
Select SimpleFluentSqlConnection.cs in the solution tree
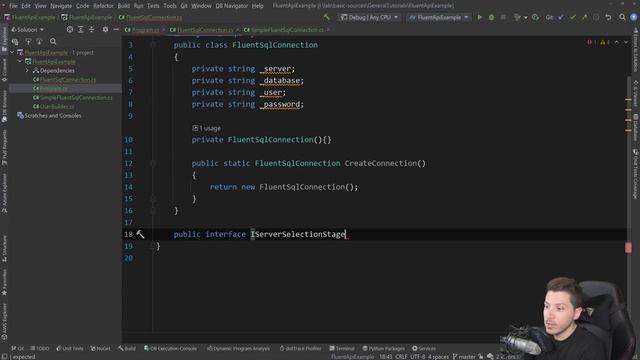(x=73, y=98)
